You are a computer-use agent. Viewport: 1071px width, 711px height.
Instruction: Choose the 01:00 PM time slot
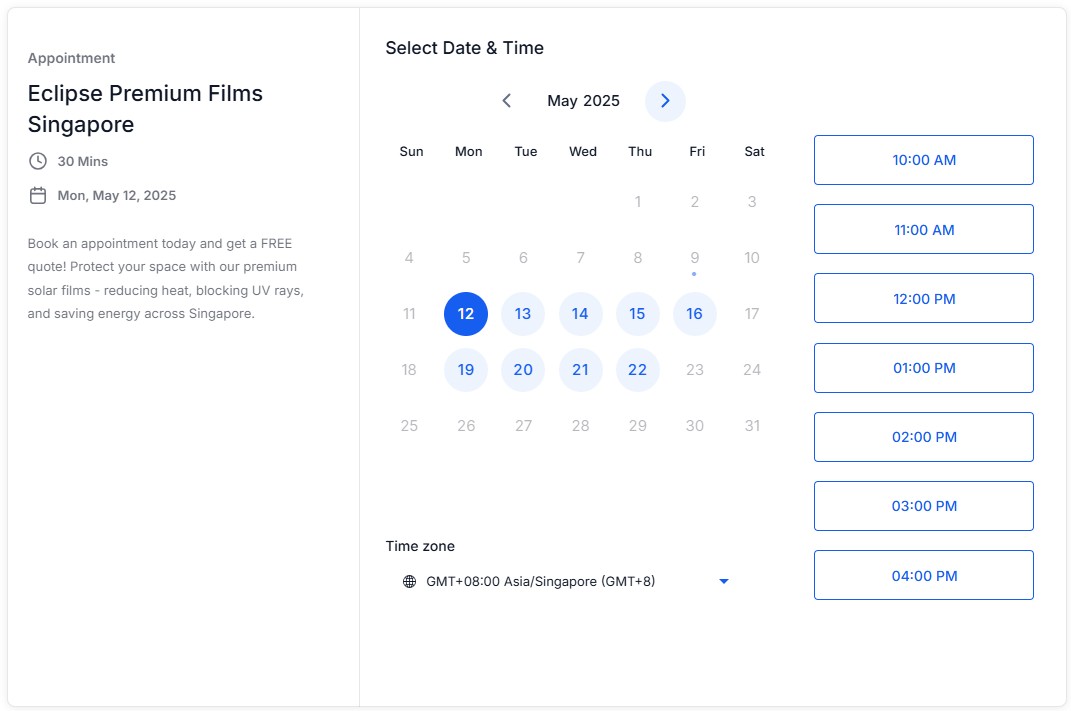coord(923,368)
